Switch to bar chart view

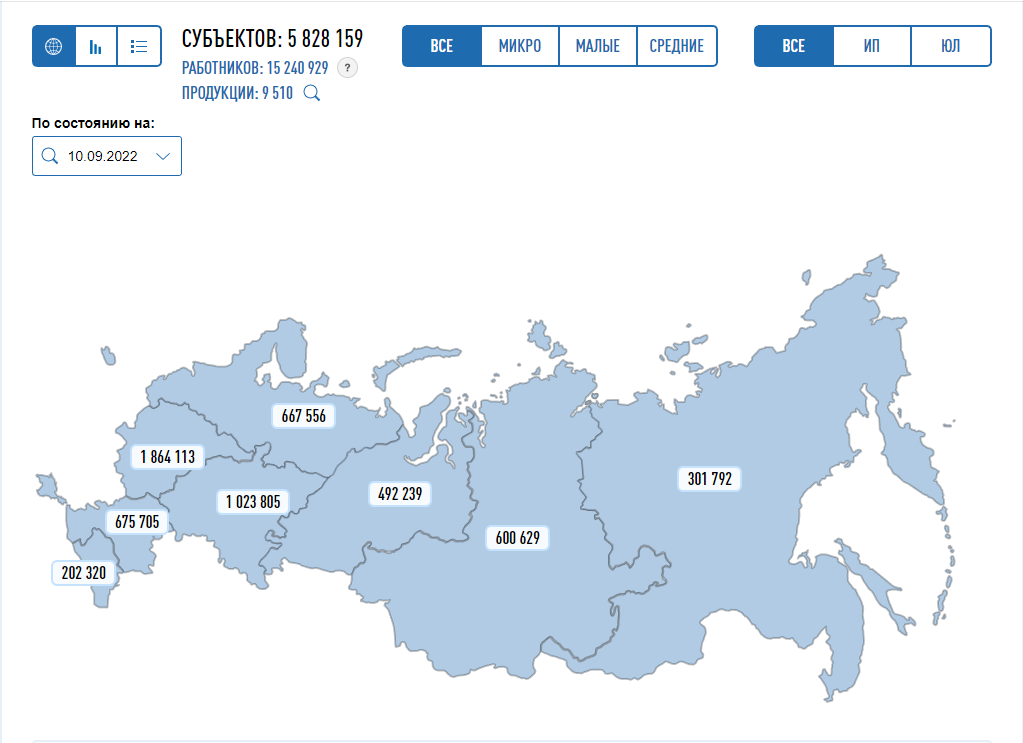tap(97, 46)
